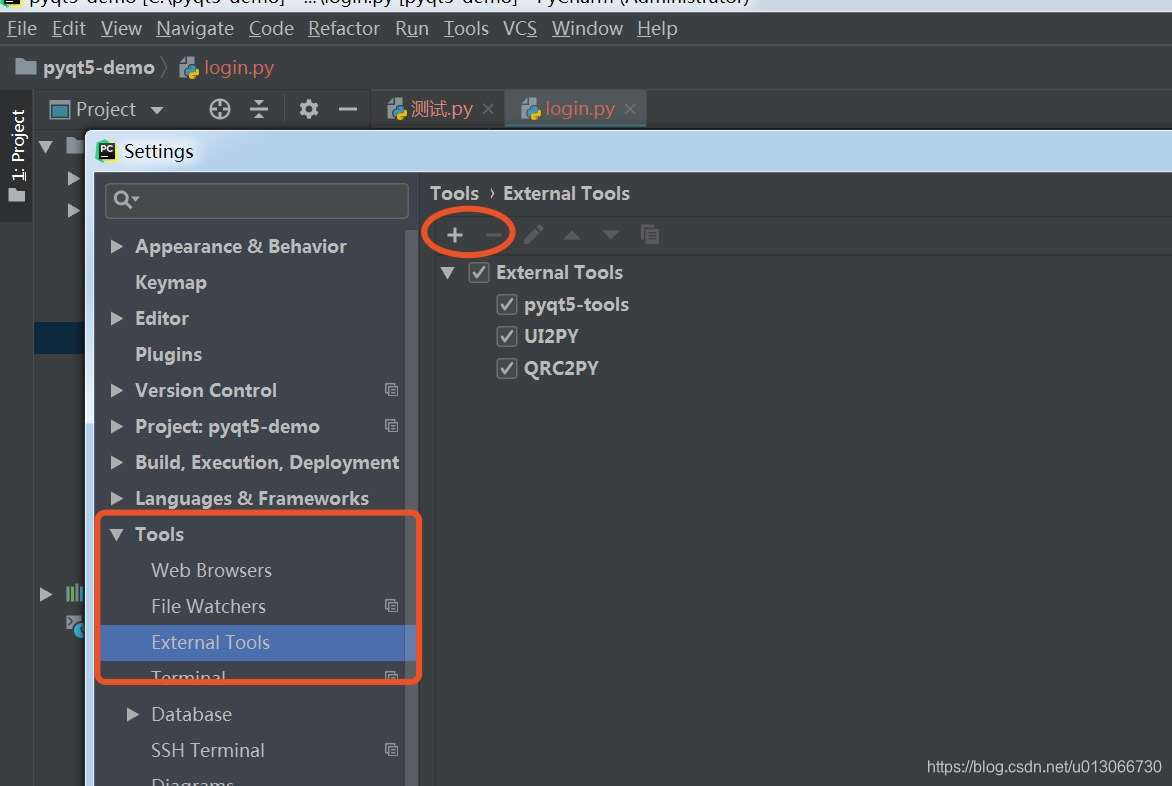Open Window menu
This screenshot has height=786, width=1172.
point(587,28)
